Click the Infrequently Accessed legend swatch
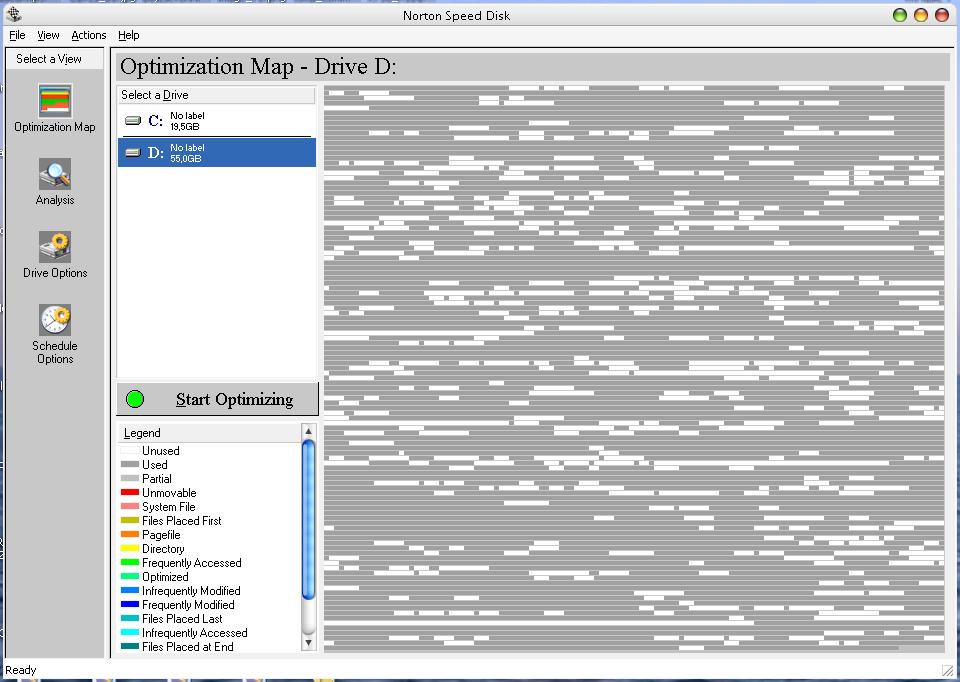Image resolution: width=960 pixels, height=682 pixels. click(130, 632)
